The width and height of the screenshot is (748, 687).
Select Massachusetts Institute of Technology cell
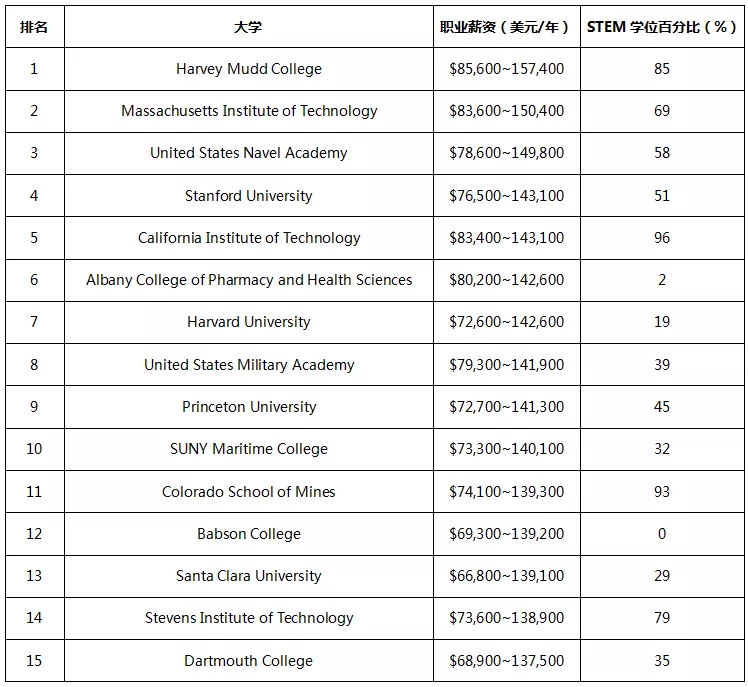click(249, 111)
